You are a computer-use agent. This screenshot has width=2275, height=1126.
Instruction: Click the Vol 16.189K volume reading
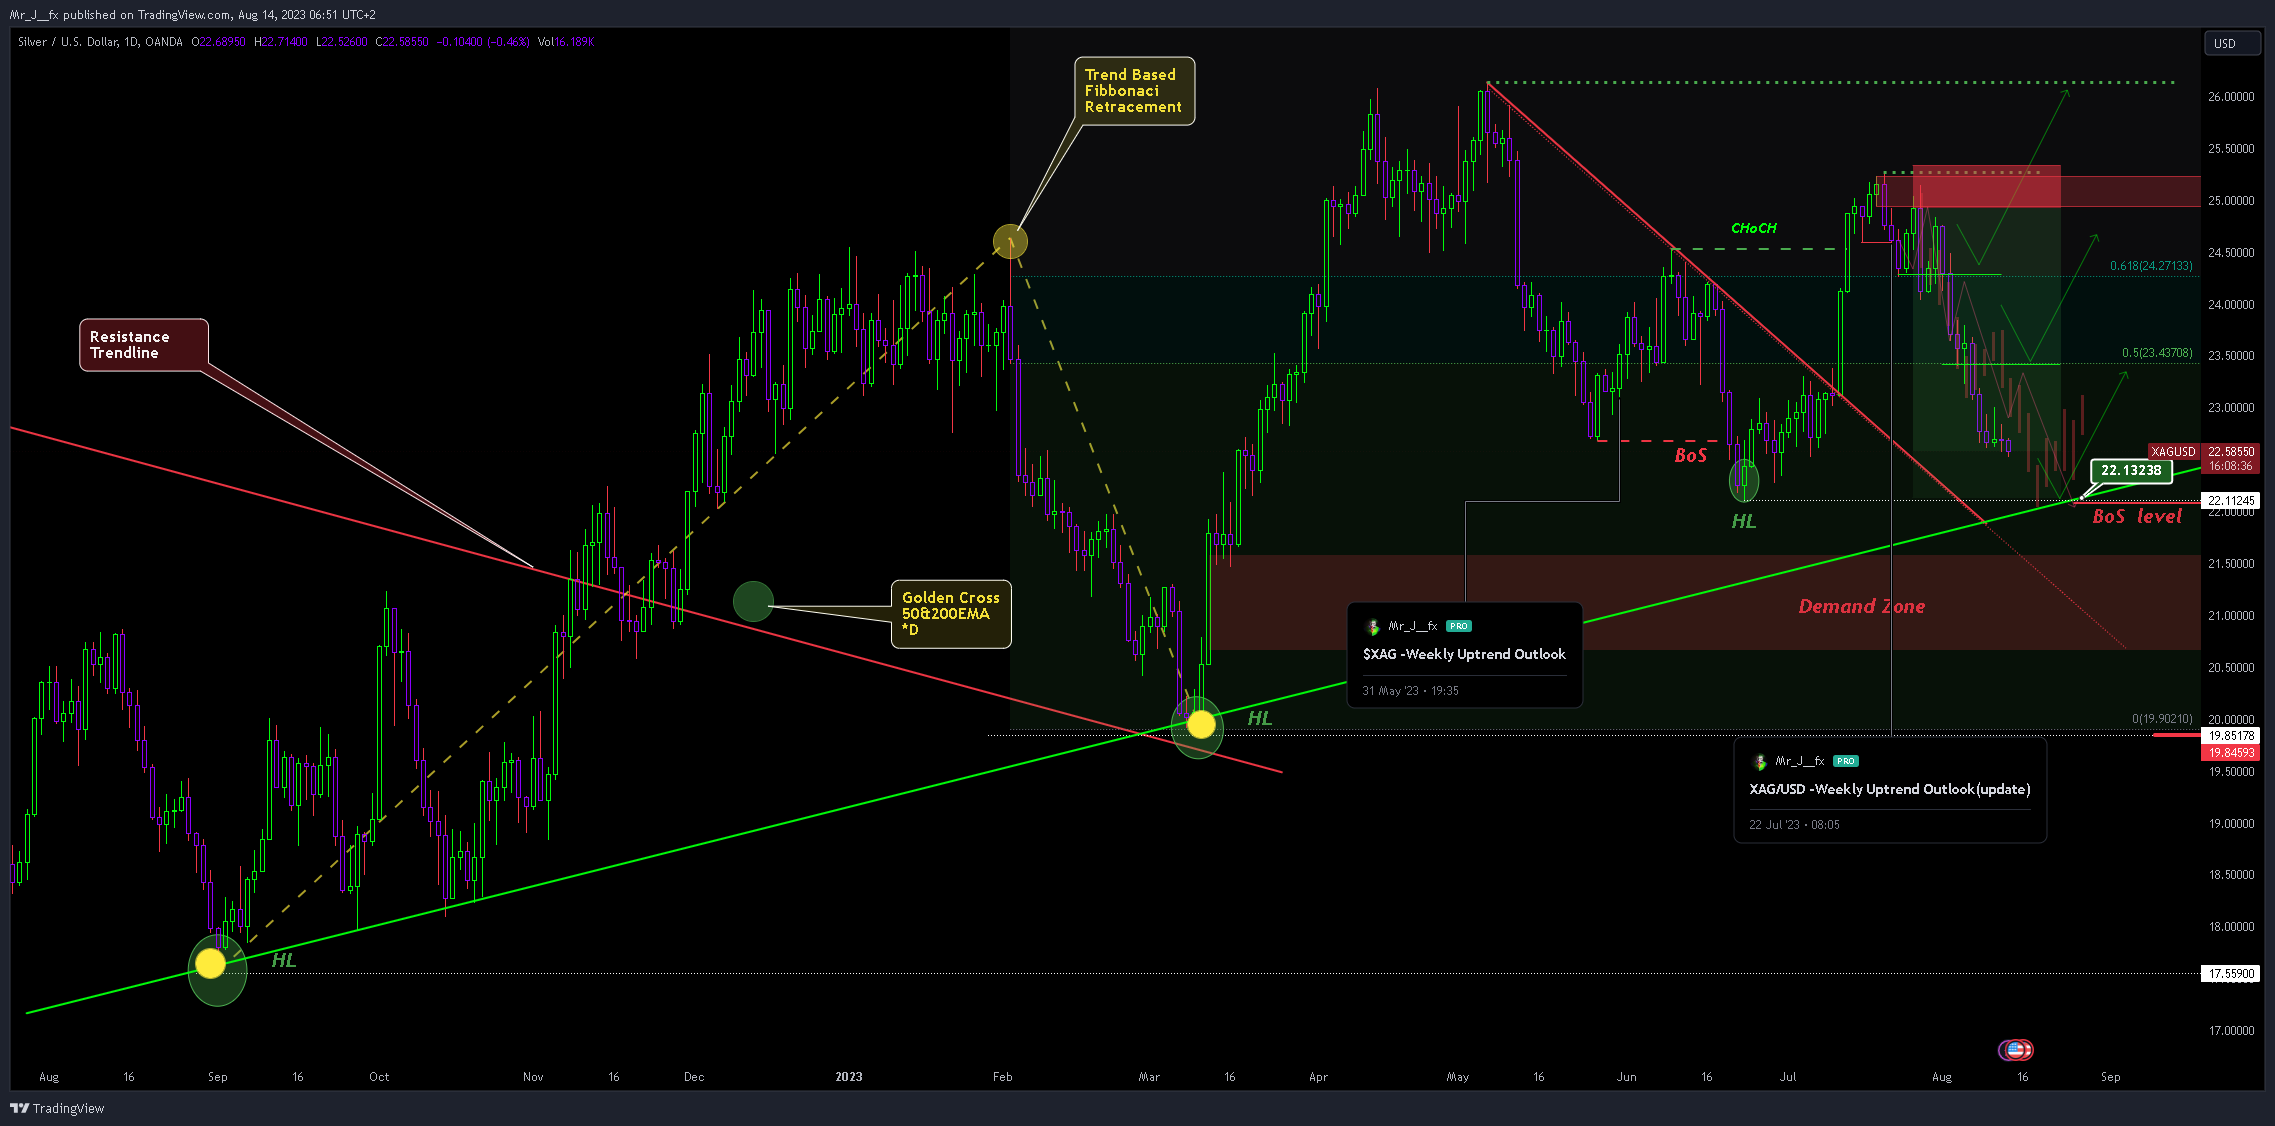click(x=566, y=42)
